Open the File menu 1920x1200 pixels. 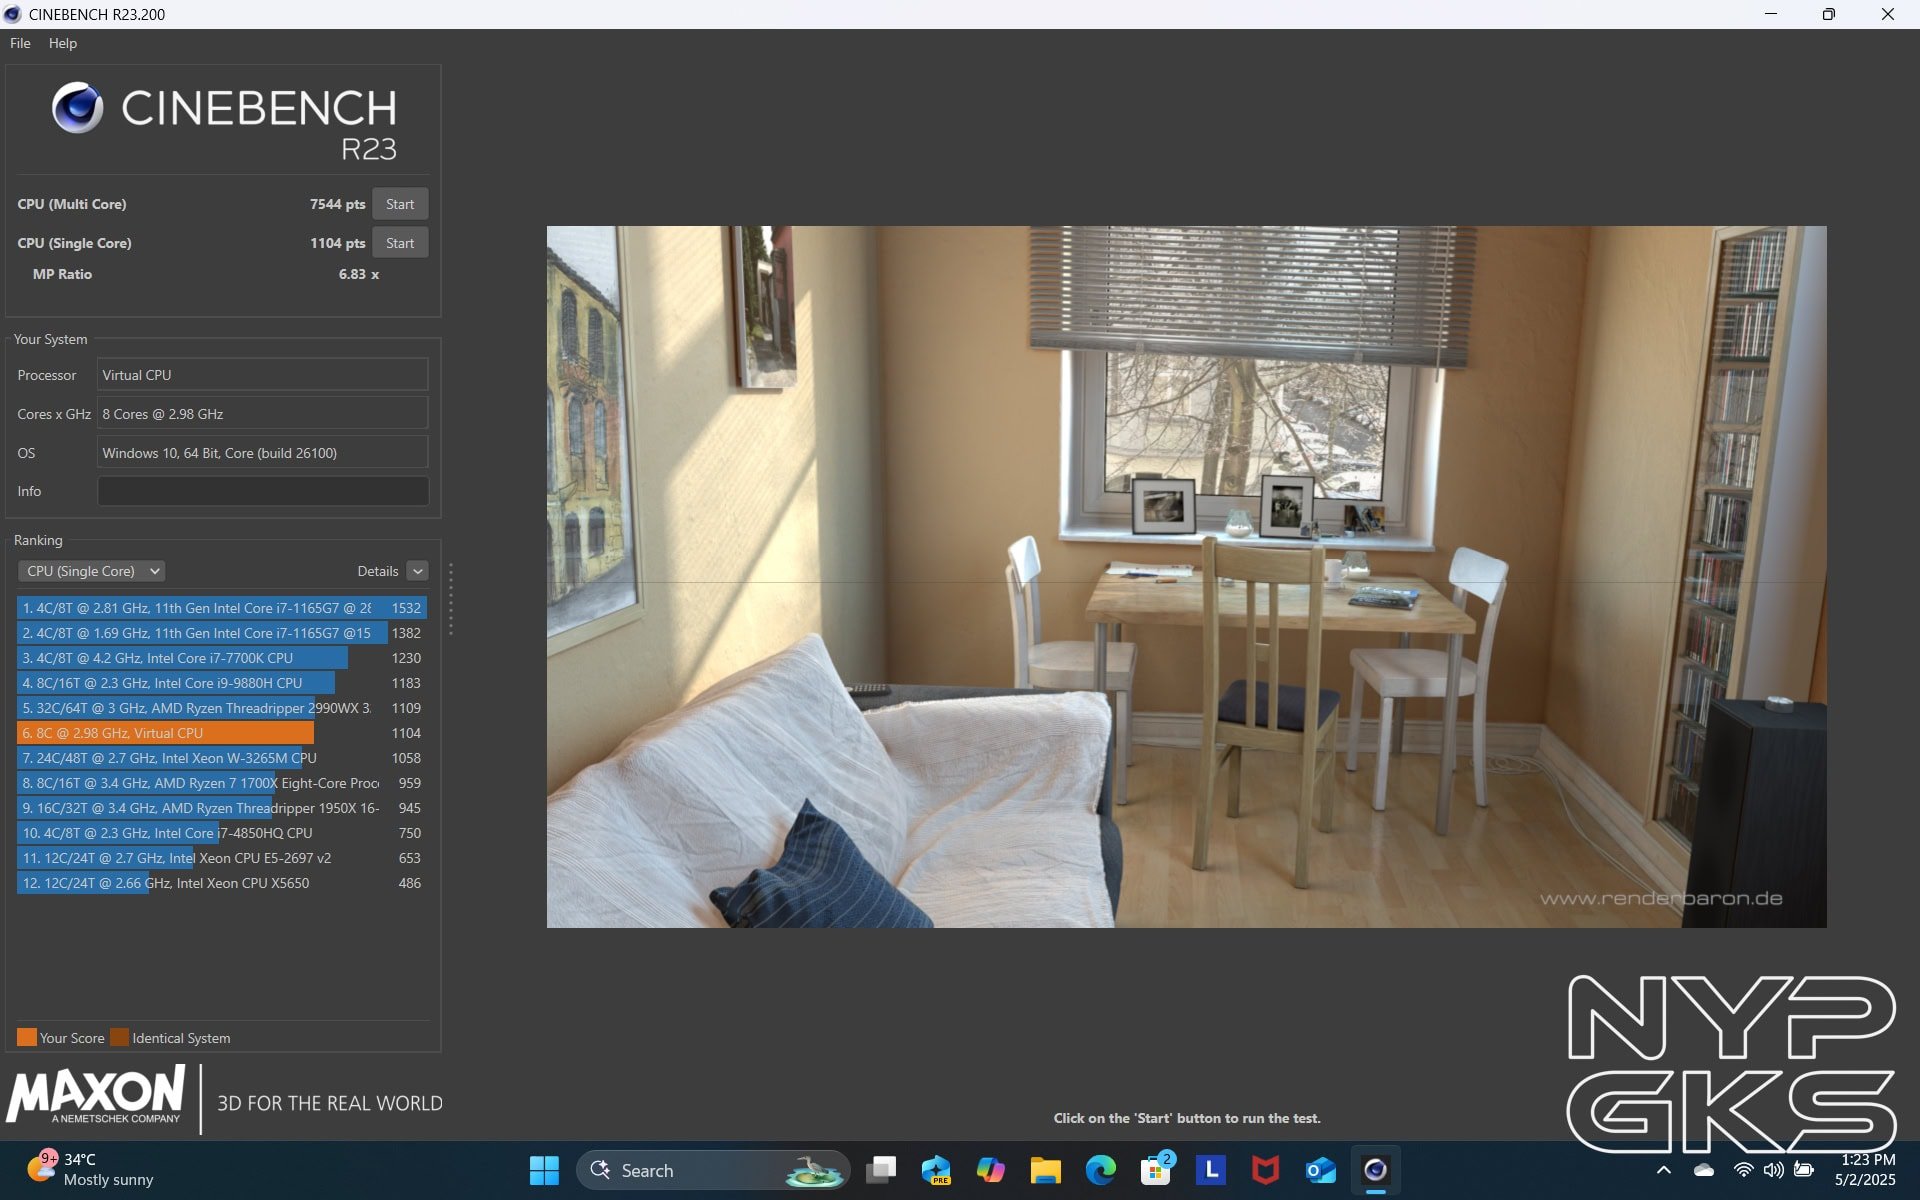pos(20,43)
